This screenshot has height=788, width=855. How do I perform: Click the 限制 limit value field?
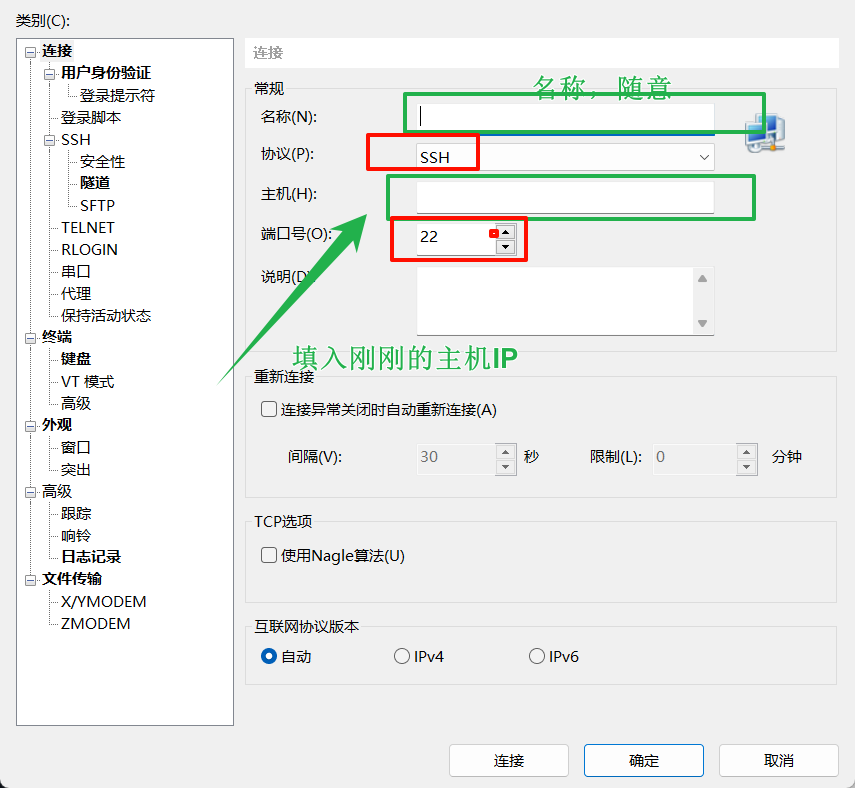click(695, 459)
